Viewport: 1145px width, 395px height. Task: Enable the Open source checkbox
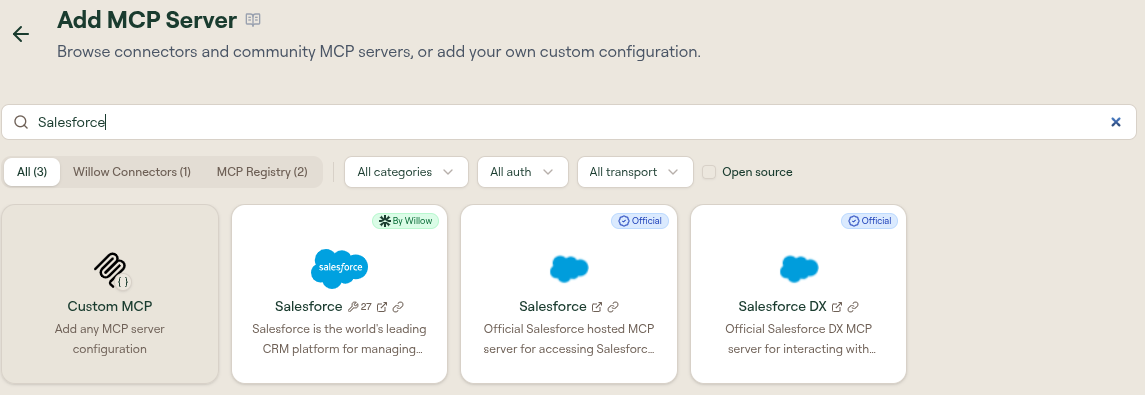coord(708,172)
